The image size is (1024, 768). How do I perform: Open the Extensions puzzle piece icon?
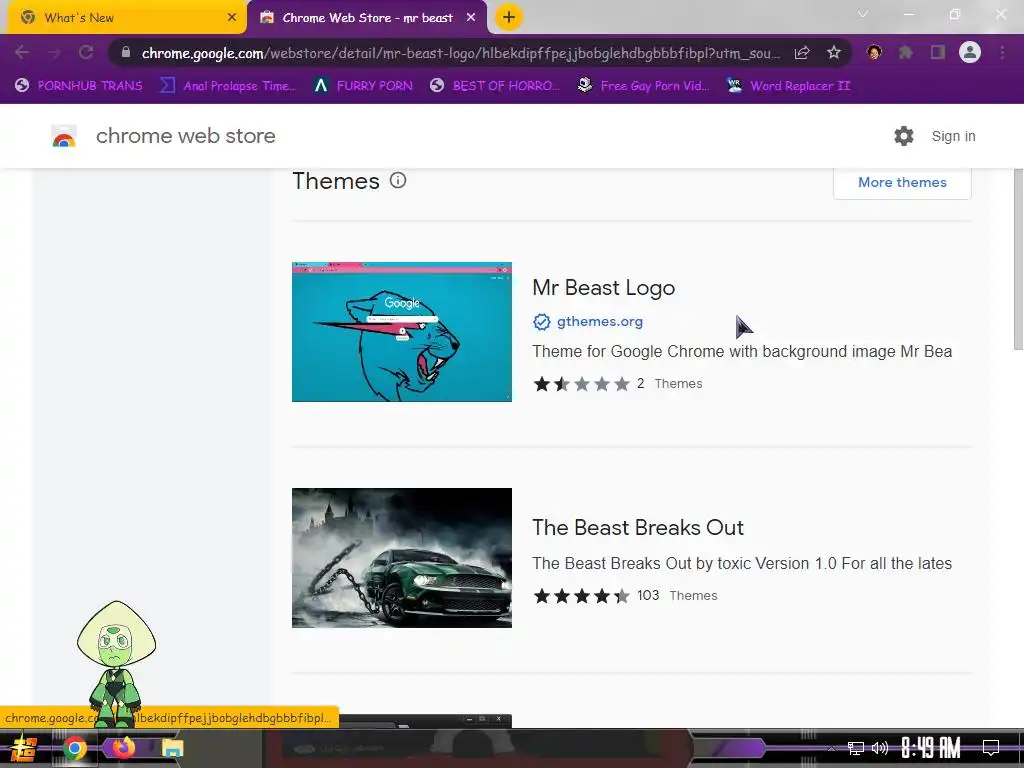click(x=906, y=52)
